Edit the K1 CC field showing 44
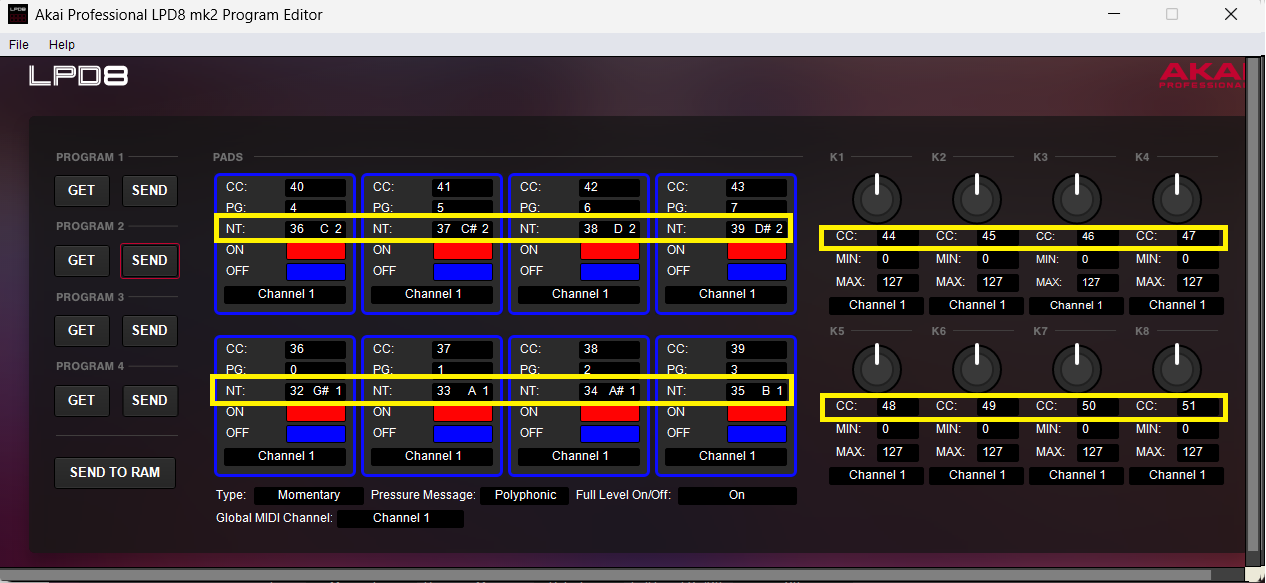Viewport: 1266px width, 583px height. (x=898, y=237)
